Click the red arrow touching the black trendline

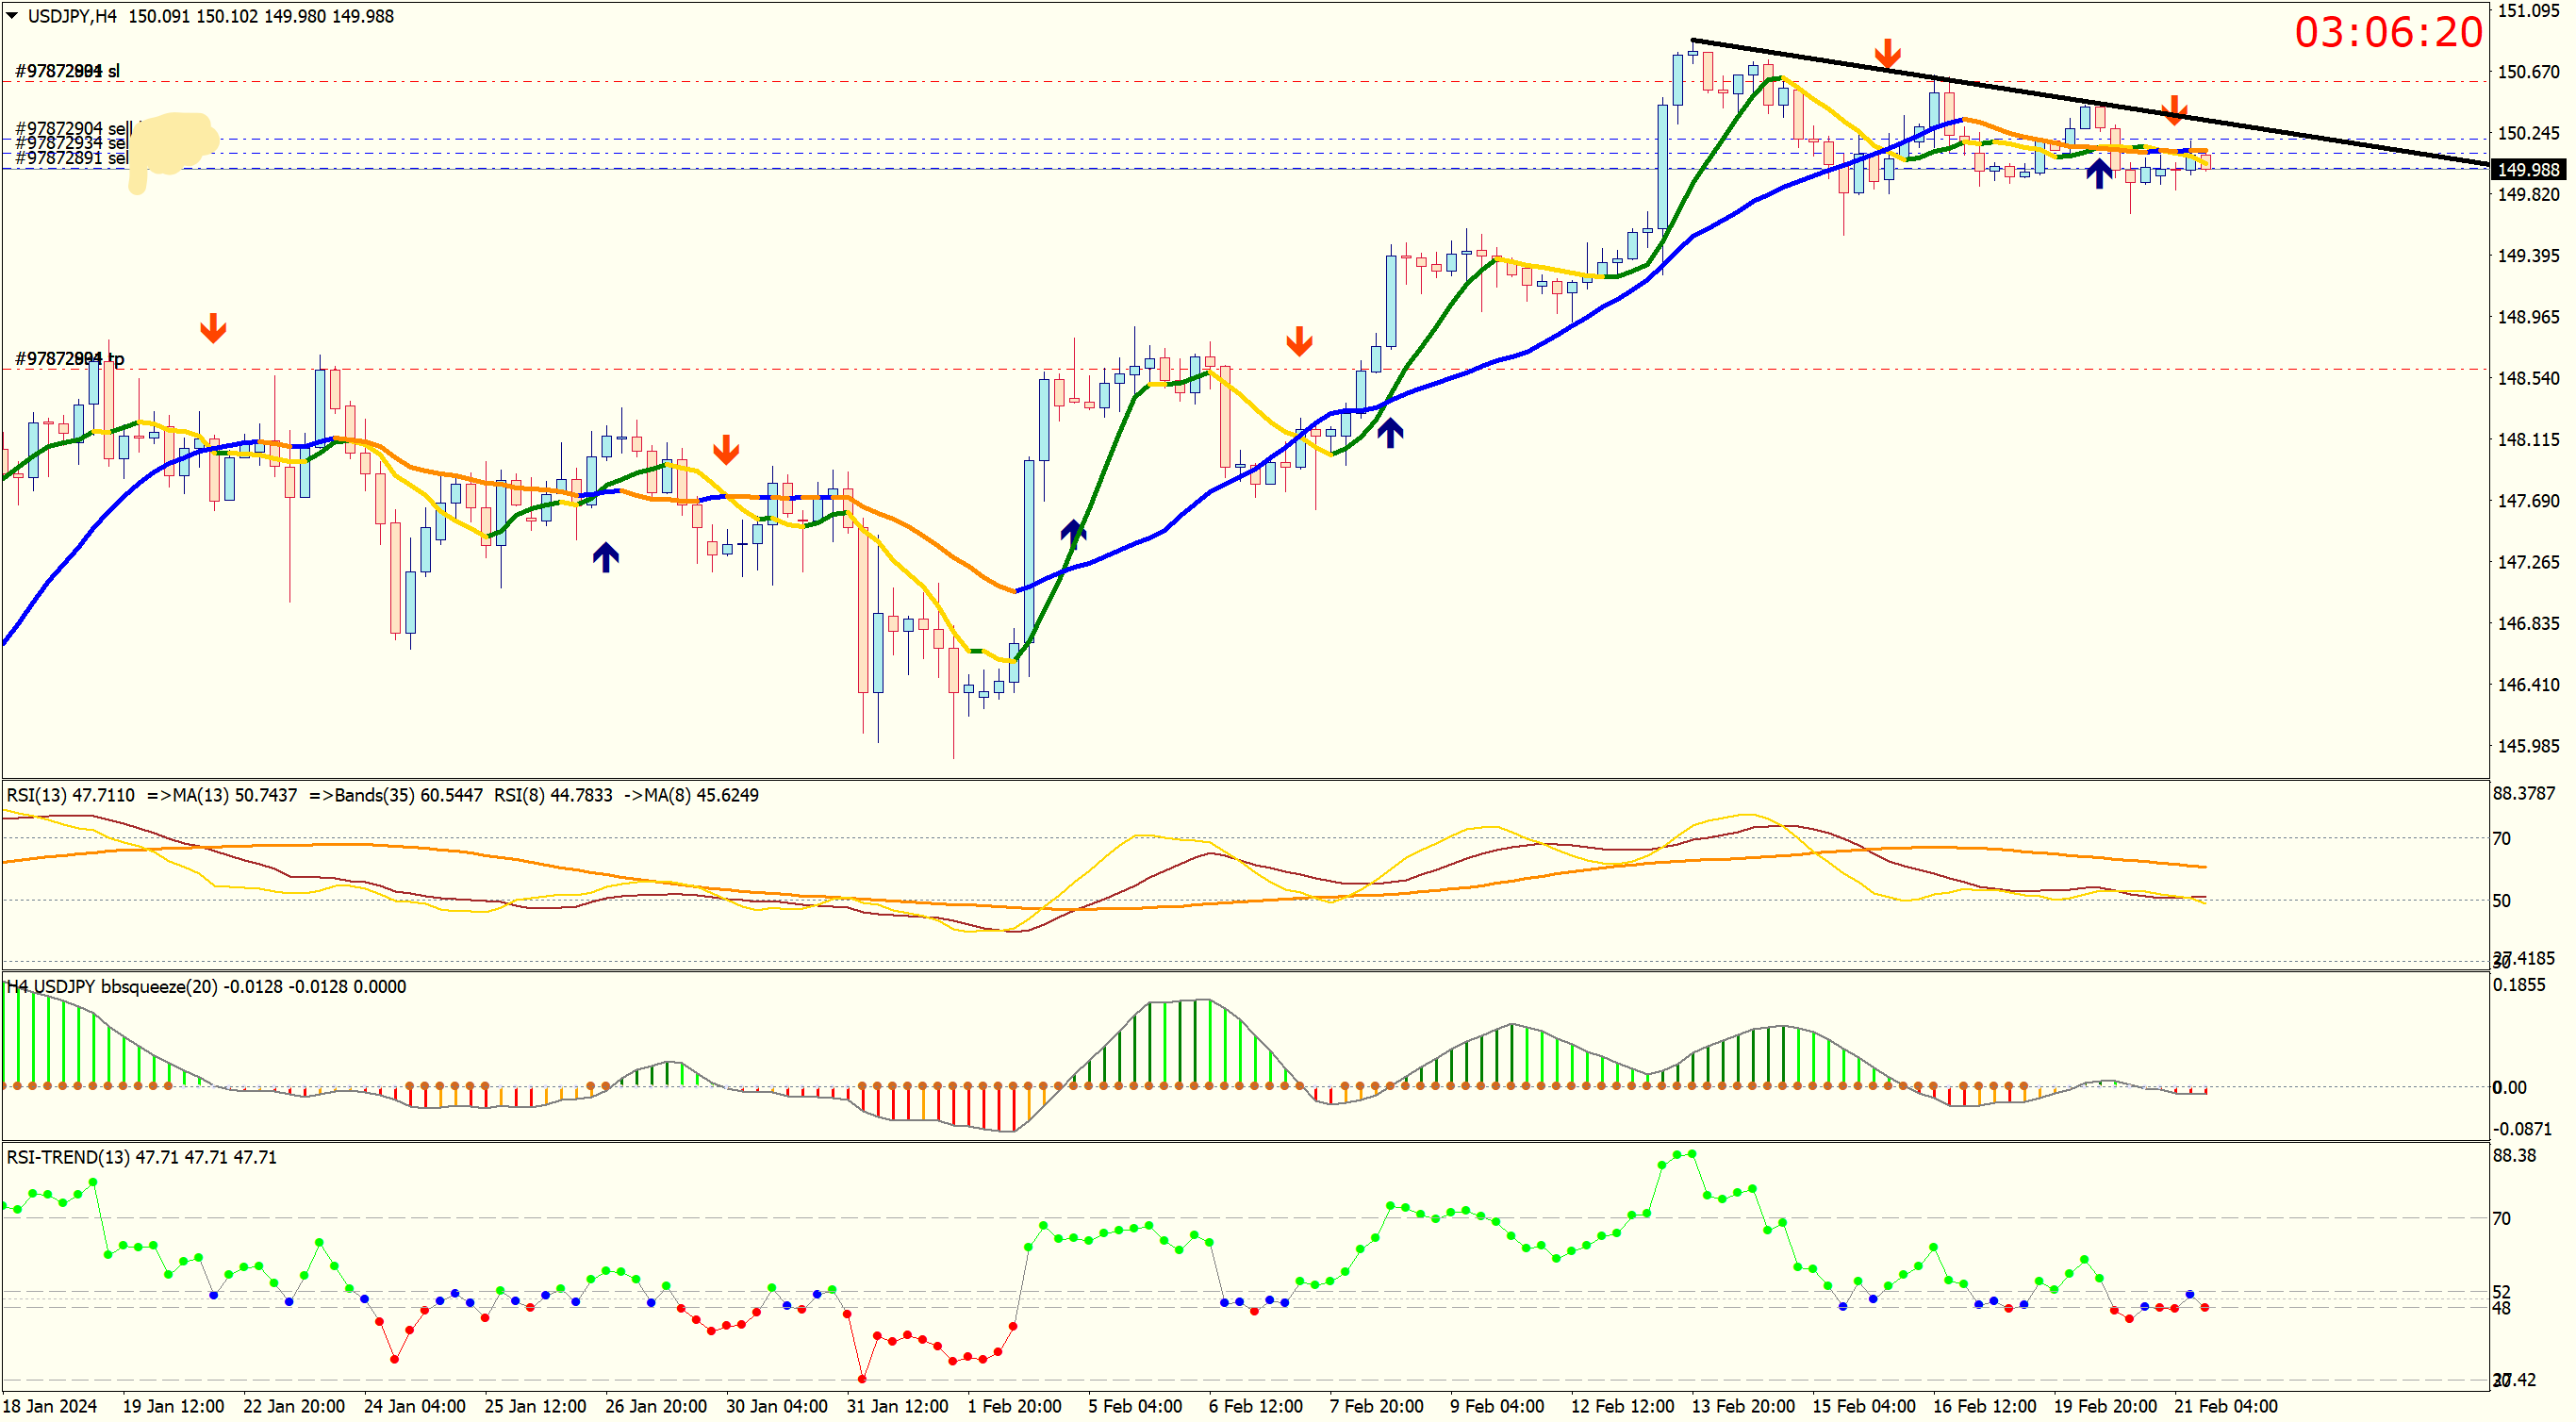(1887, 54)
